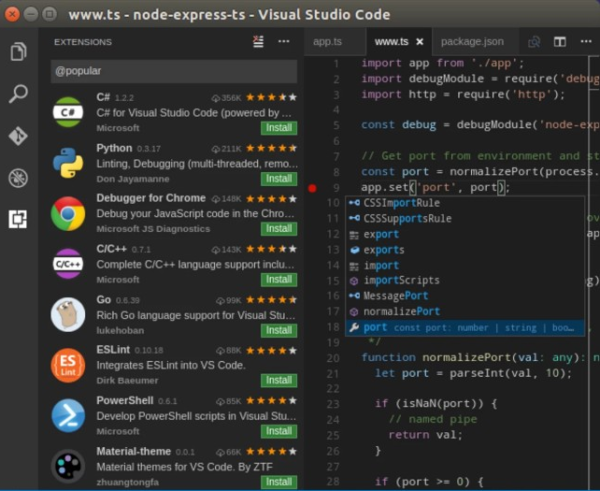
Task: Open the PowerShell extension title
Action: pos(125,401)
